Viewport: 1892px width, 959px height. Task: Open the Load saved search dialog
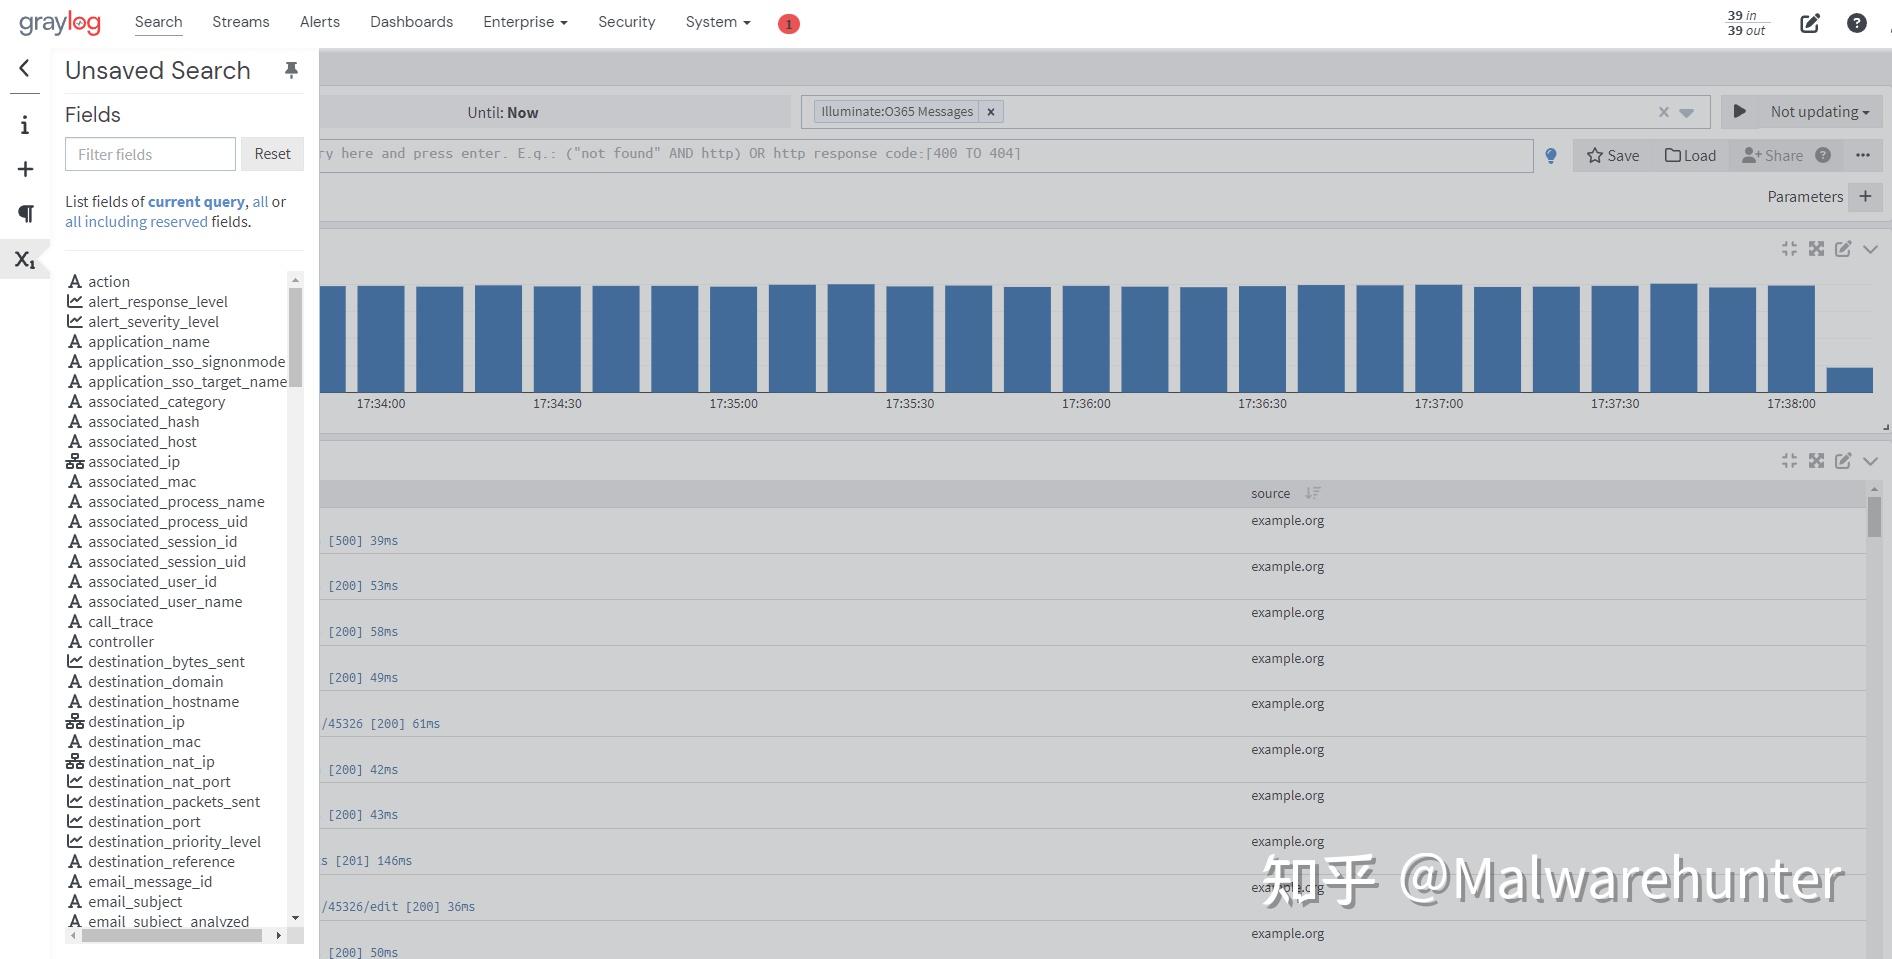1689,155
